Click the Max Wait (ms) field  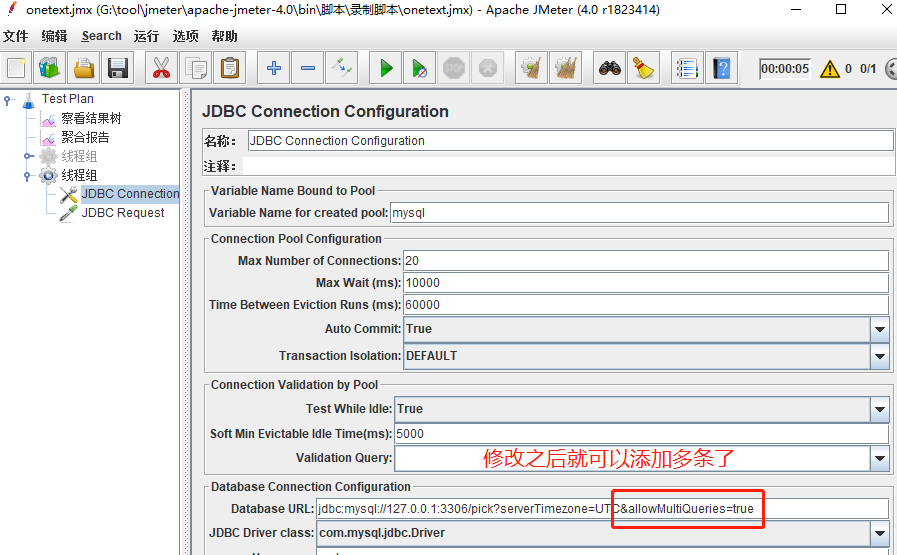coord(646,283)
